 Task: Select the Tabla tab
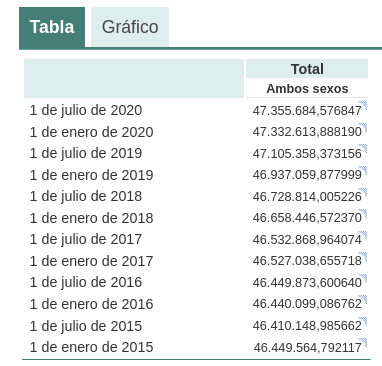[x=52, y=27]
